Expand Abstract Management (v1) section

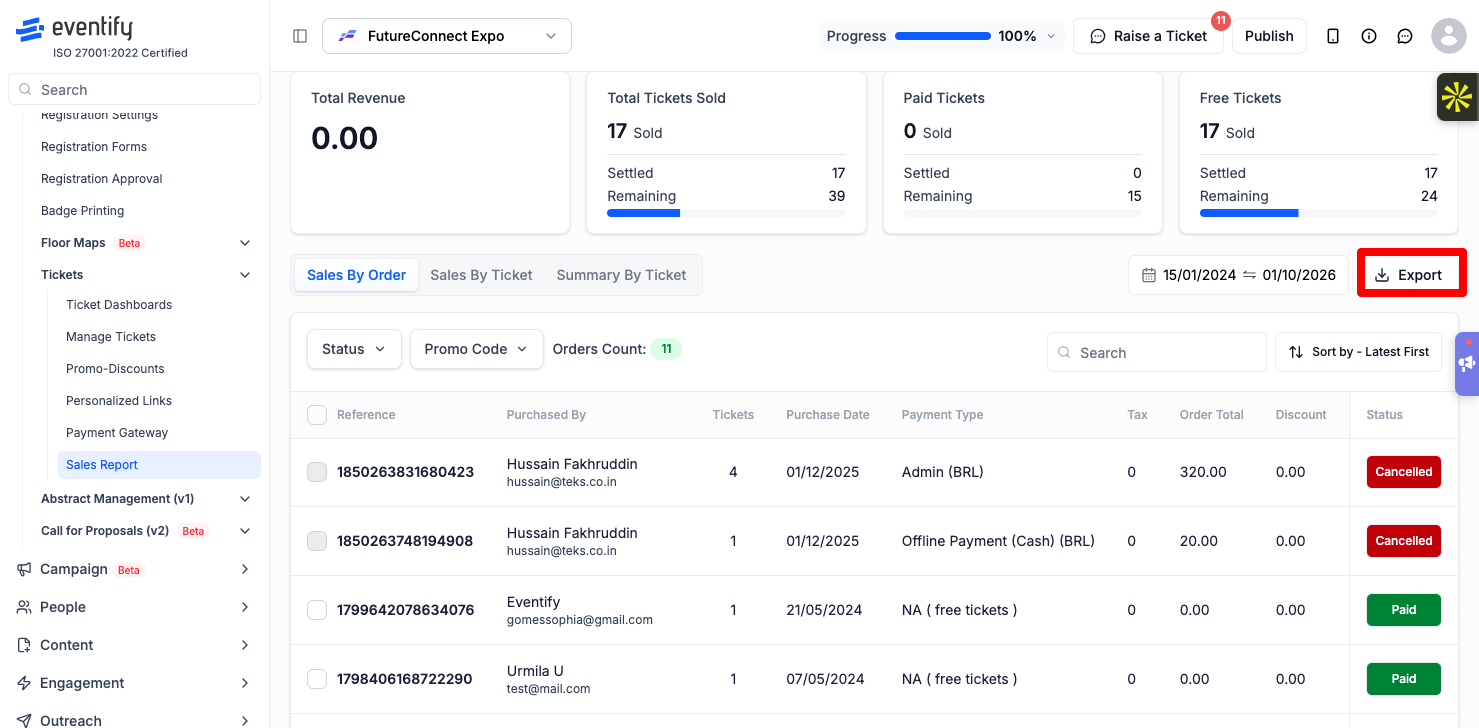coord(245,499)
